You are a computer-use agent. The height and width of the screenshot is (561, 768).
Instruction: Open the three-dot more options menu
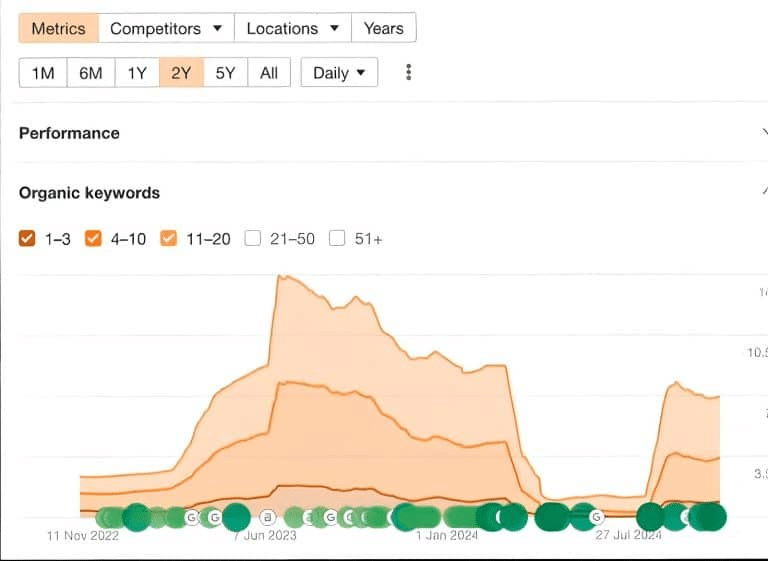[408, 73]
